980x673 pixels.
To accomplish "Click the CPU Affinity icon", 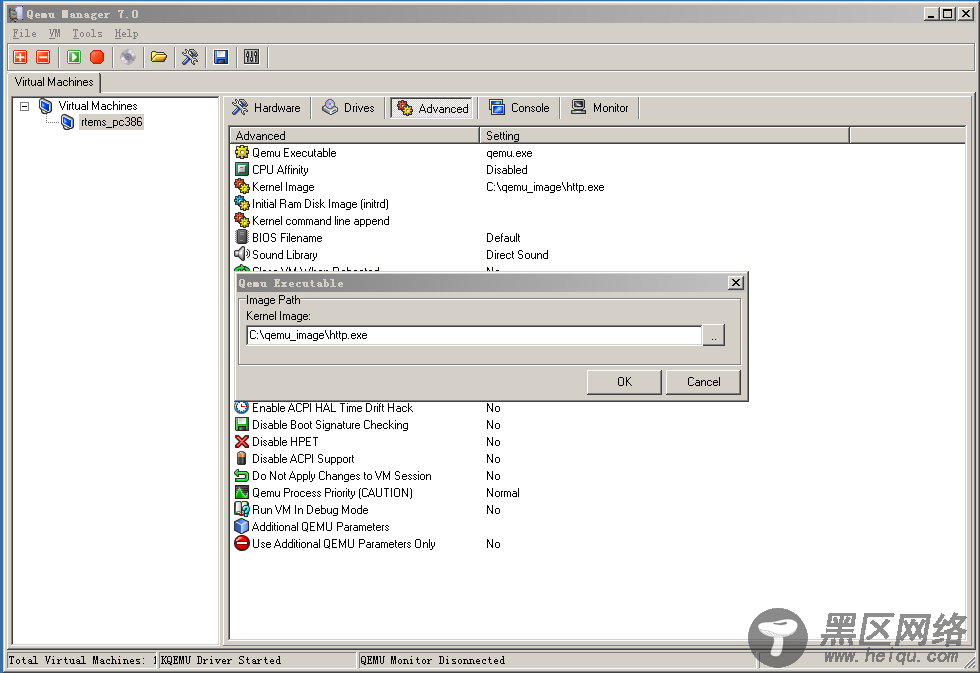I will 242,169.
